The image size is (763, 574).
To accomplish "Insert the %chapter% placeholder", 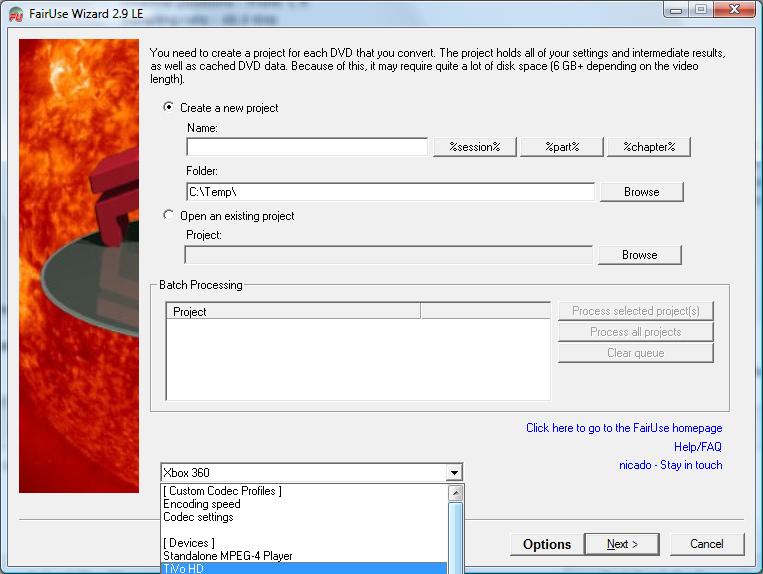I will point(649,147).
